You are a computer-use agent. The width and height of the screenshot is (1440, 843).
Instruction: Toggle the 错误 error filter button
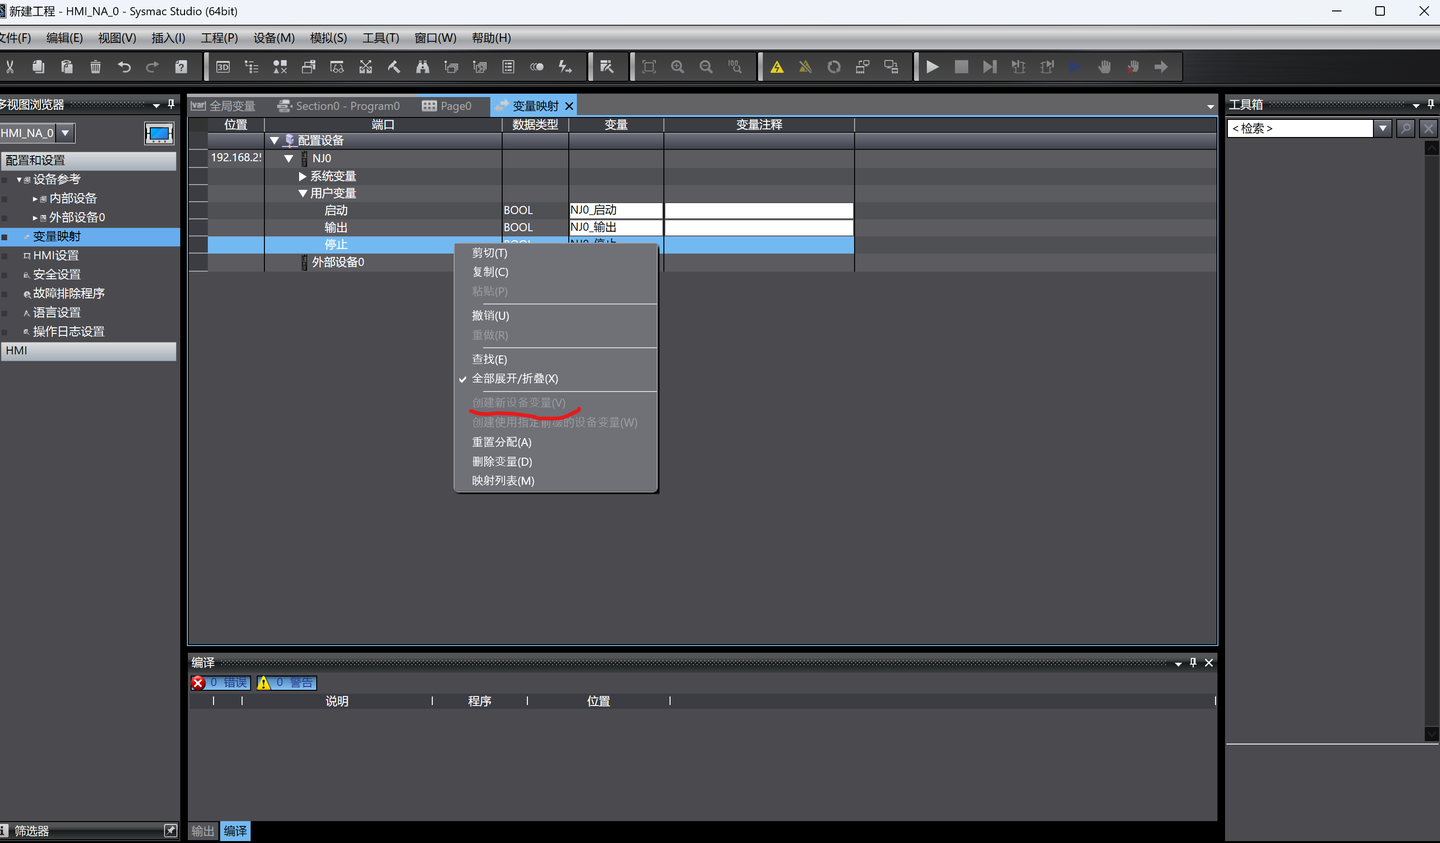click(220, 683)
